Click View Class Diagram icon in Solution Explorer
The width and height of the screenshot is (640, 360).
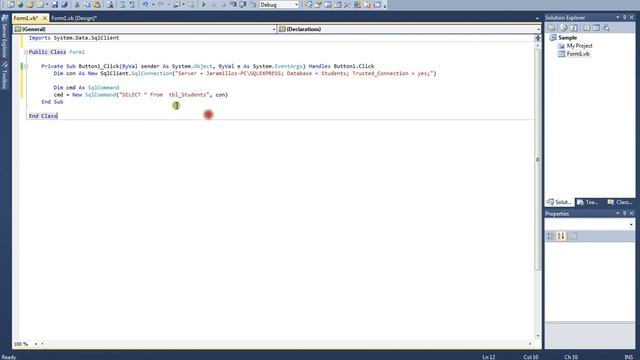pos(606,28)
